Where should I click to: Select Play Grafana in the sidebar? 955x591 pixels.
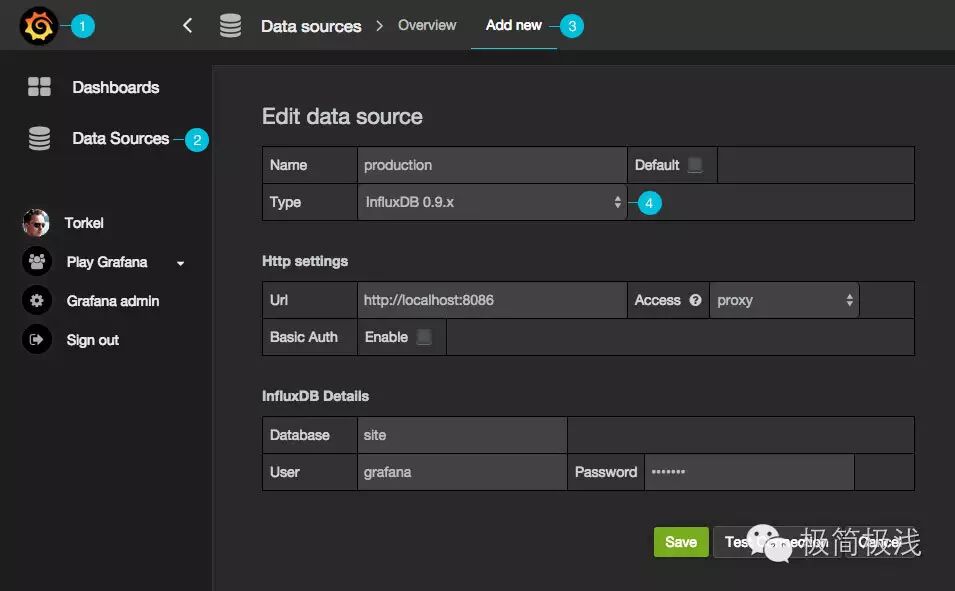(x=107, y=262)
